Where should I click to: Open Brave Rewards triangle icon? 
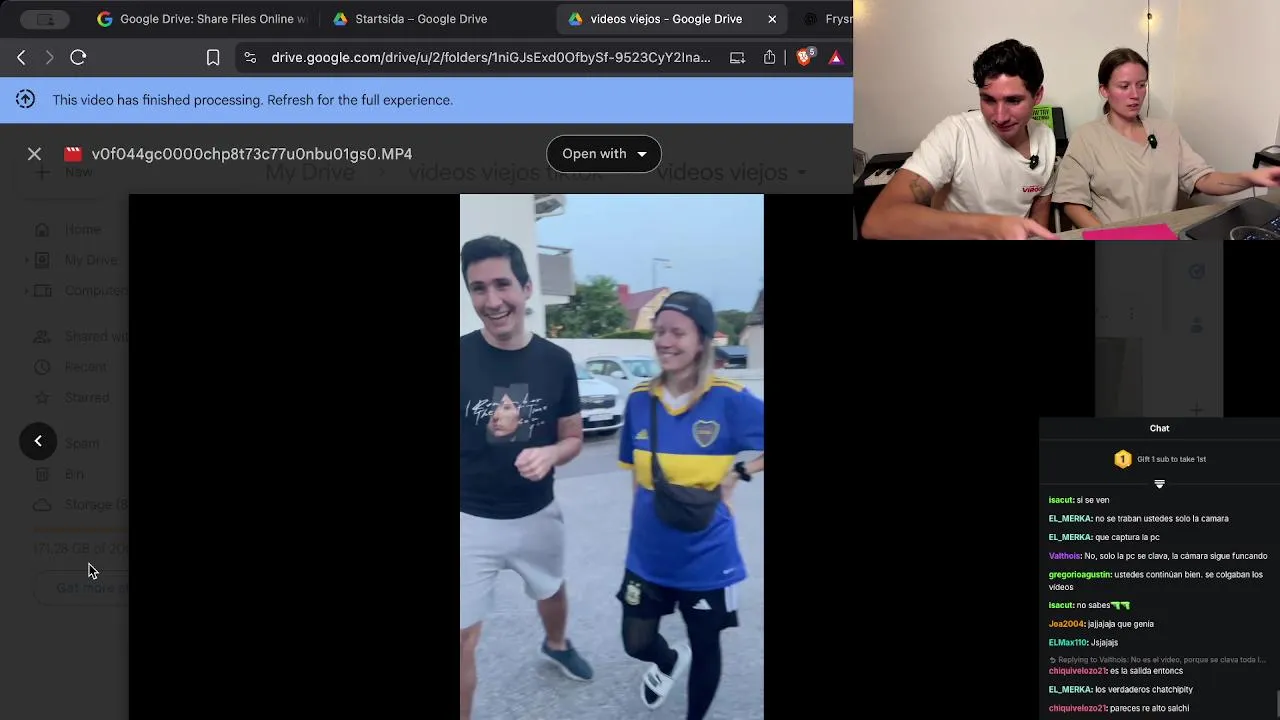tap(836, 58)
